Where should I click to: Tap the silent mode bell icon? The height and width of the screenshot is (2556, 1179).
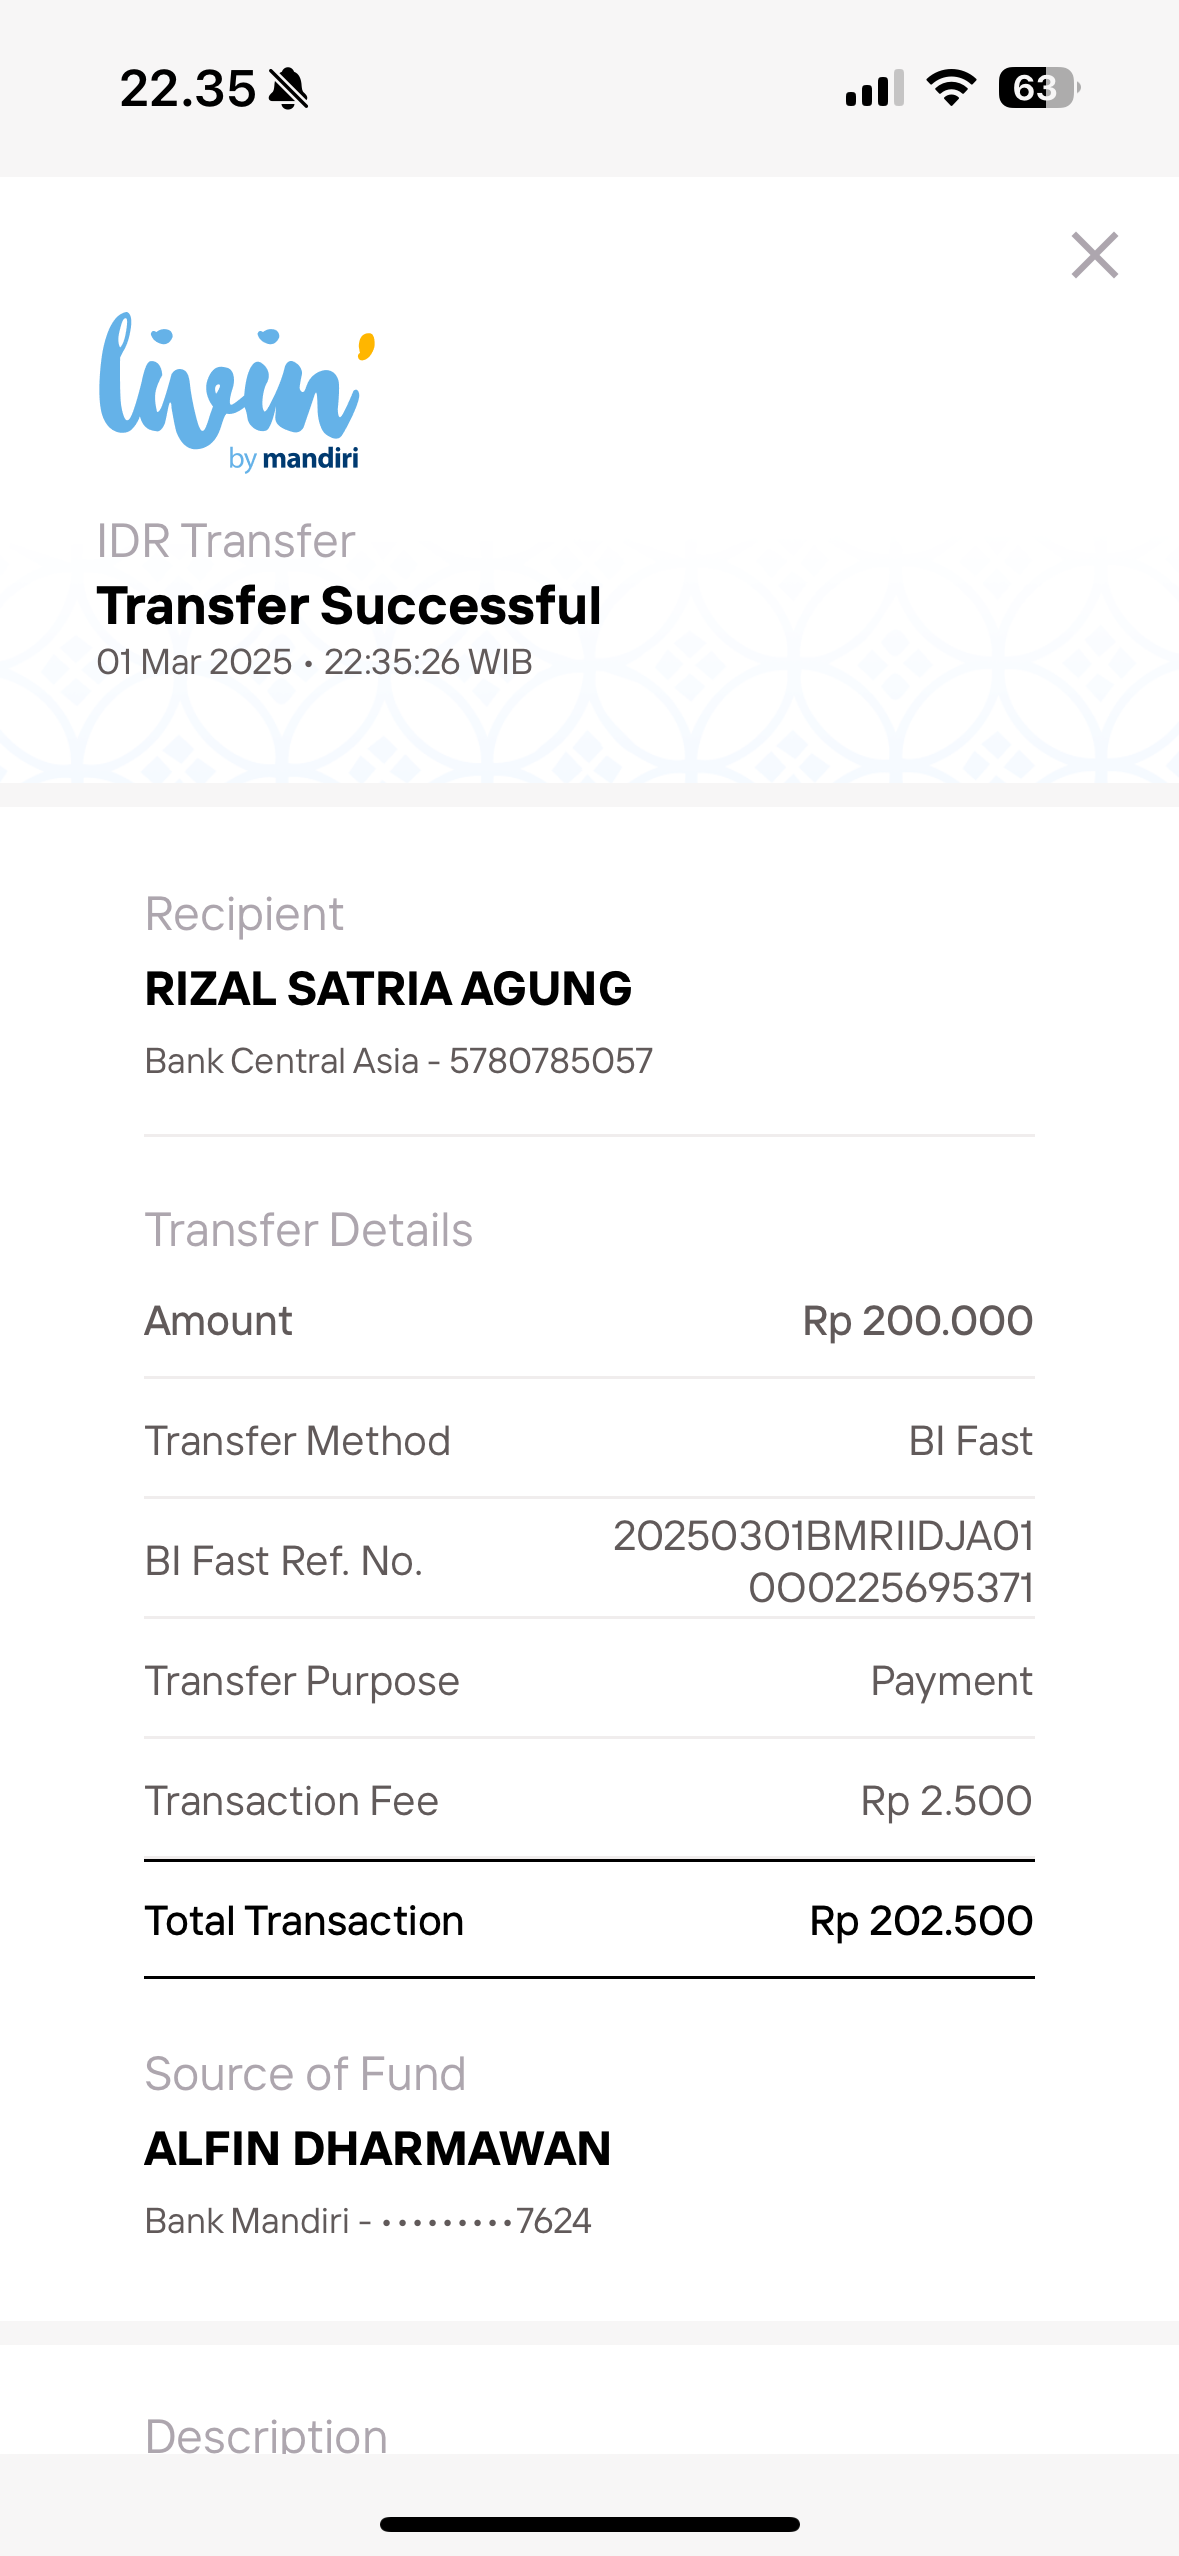coord(289,89)
